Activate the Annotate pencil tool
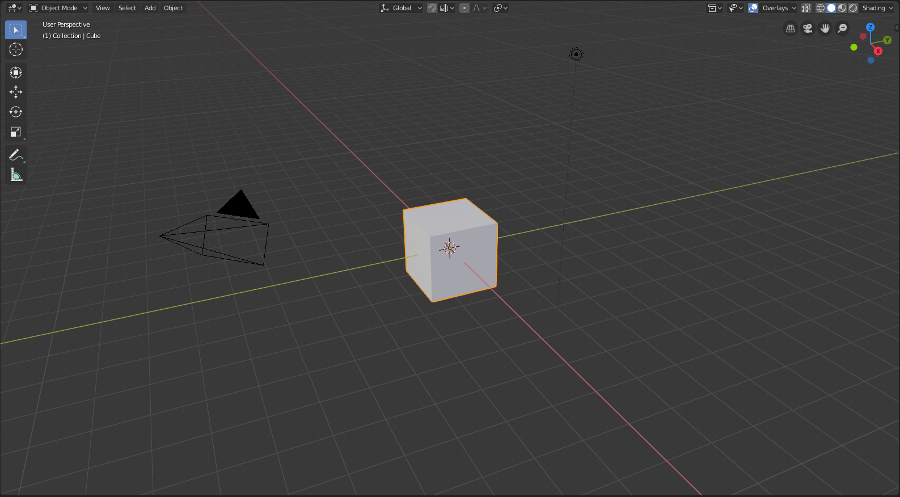This screenshot has height=497, width=900. click(15, 155)
